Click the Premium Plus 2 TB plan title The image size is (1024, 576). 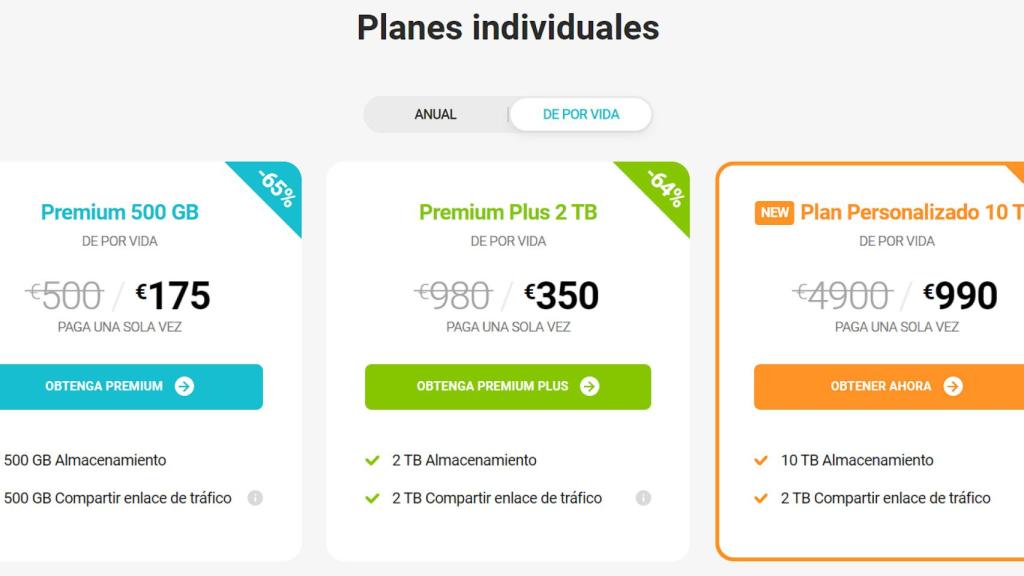(x=508, y=212)
